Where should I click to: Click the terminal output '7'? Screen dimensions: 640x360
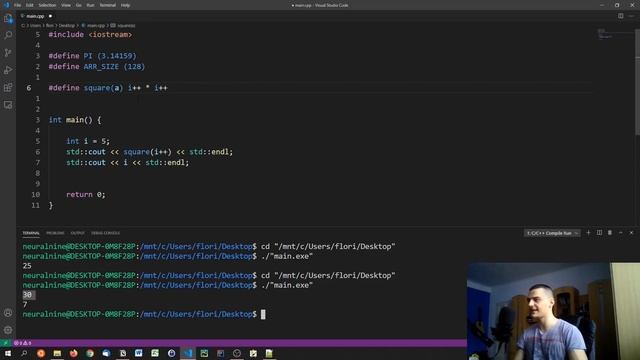tap(25, 304)
